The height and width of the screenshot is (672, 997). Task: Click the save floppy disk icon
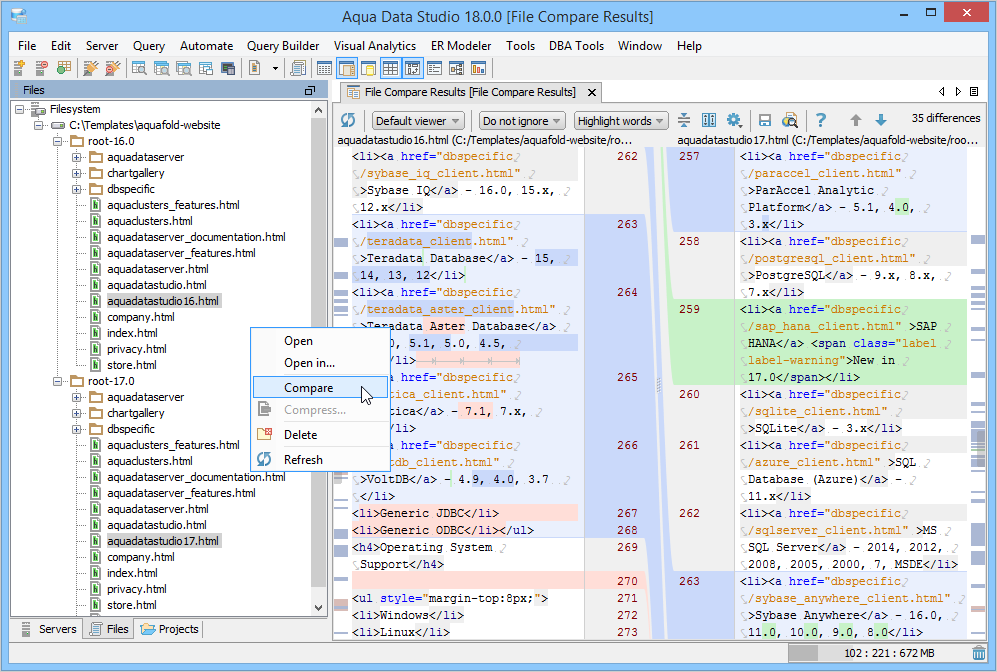click(765, 121)
